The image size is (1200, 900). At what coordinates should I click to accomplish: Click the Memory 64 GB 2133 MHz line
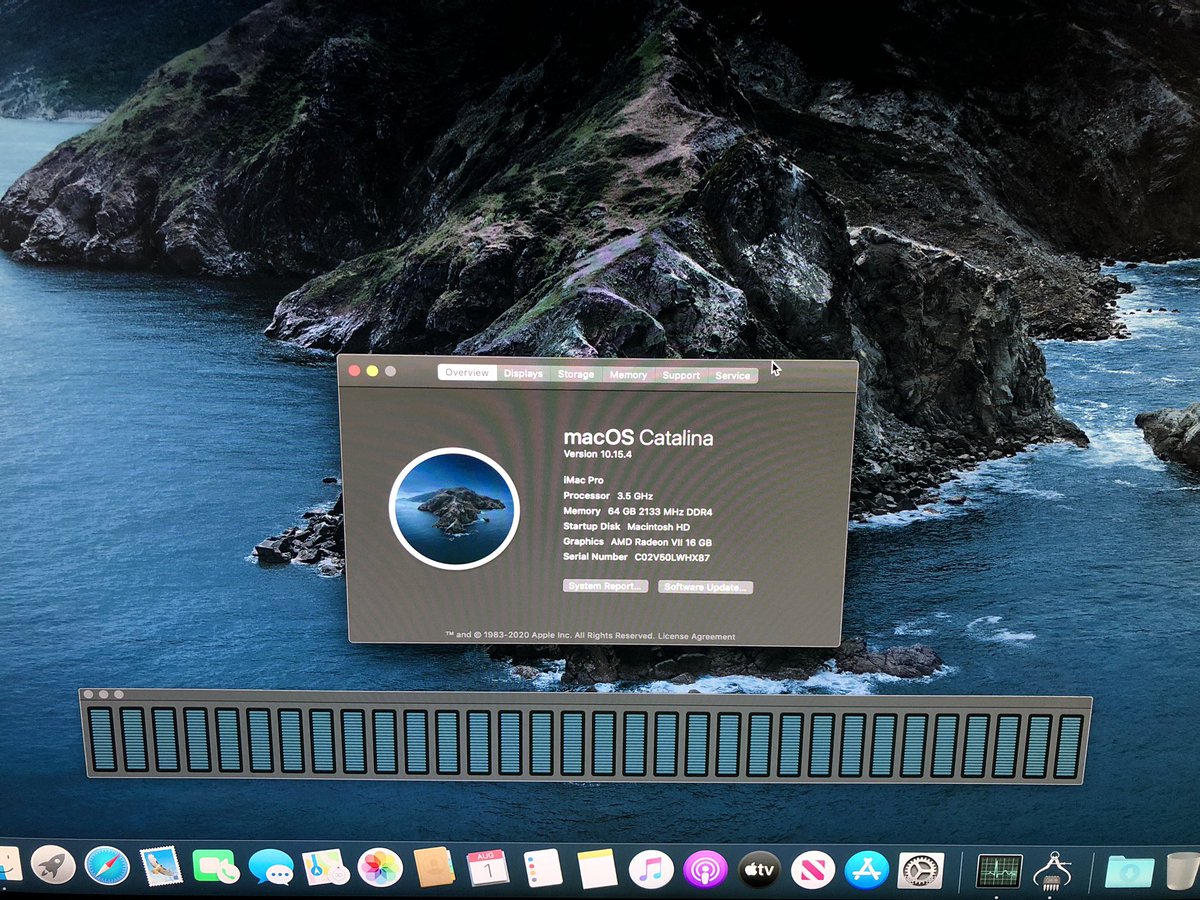(x=638, y=511)
